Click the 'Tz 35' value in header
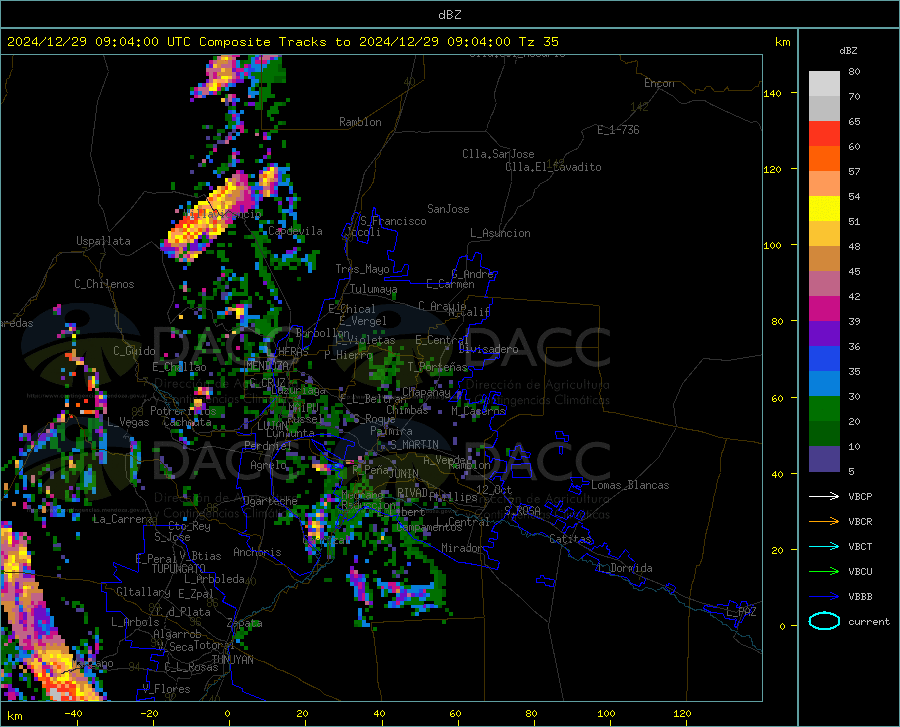 pyautogui.click(x=538, y=41)
